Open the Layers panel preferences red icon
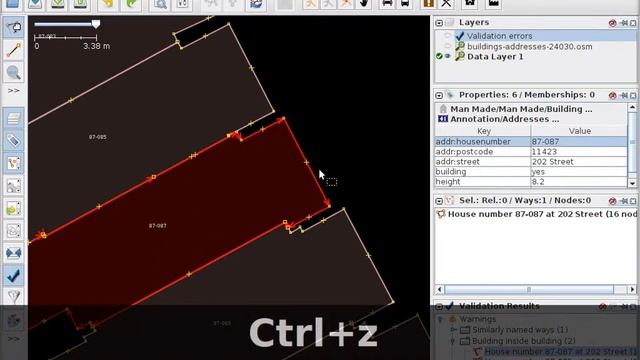Viewport: 640px width, 360px height. (612, 23)
